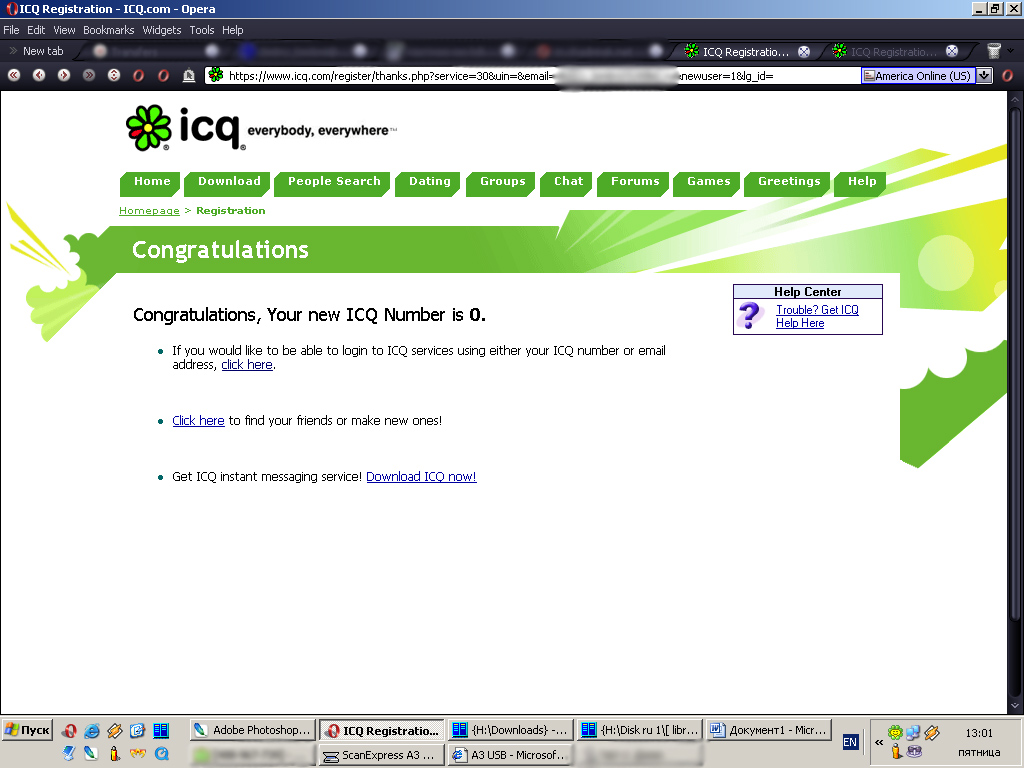
Task: Follow the Homepage breadcrumb link
Action: tap(149, 210)
